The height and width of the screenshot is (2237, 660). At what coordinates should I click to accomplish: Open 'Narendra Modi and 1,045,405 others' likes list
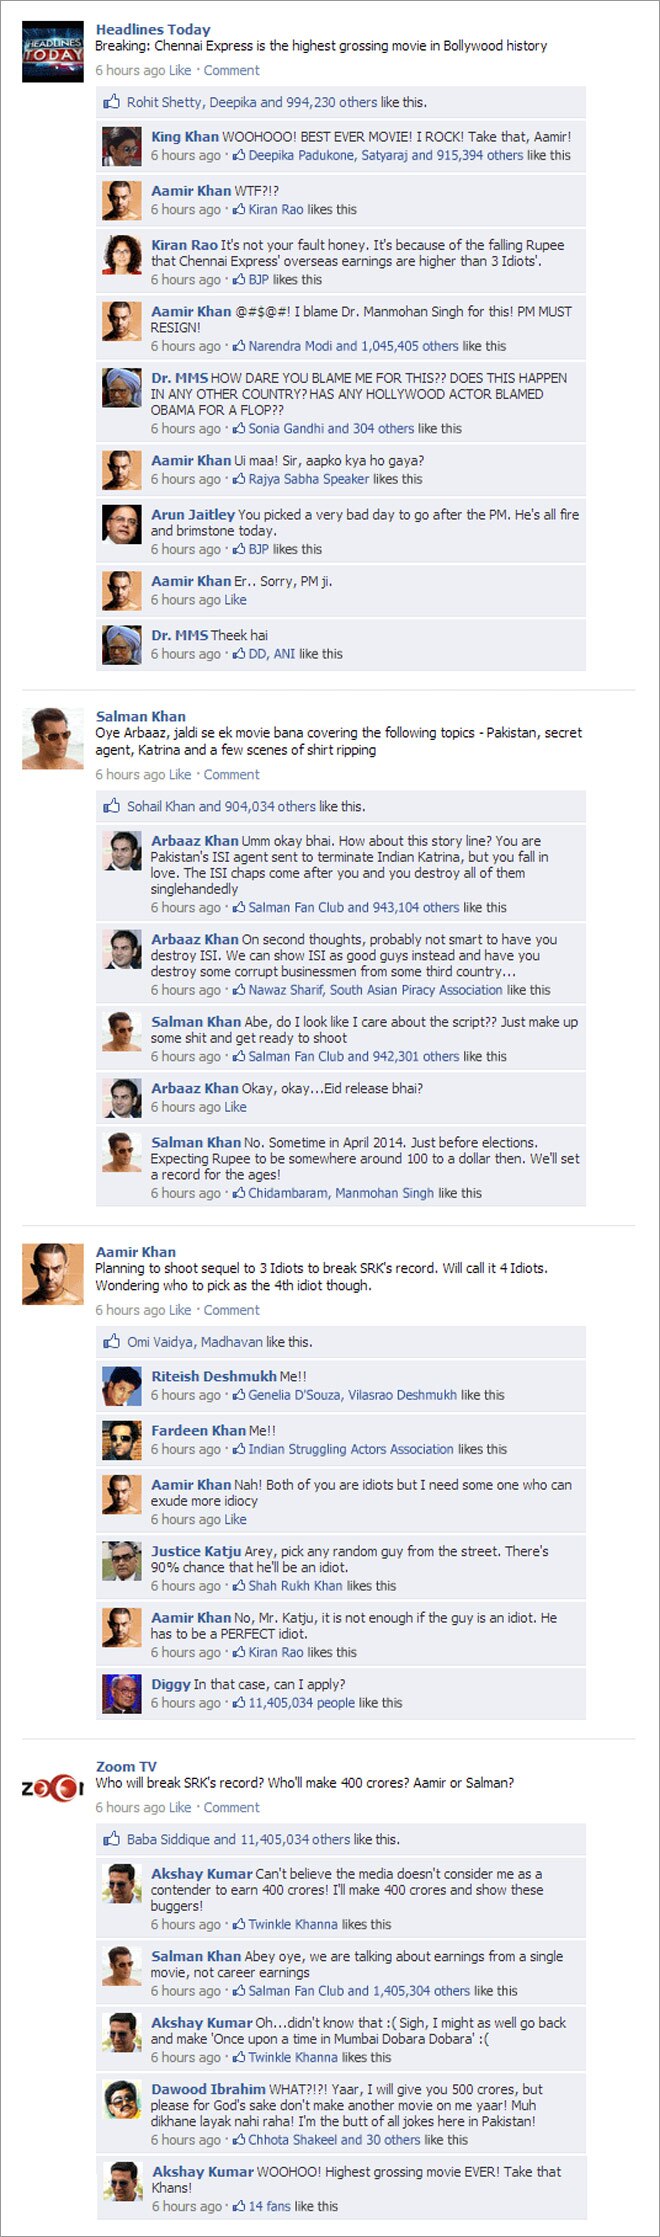[x=353, y=346]
